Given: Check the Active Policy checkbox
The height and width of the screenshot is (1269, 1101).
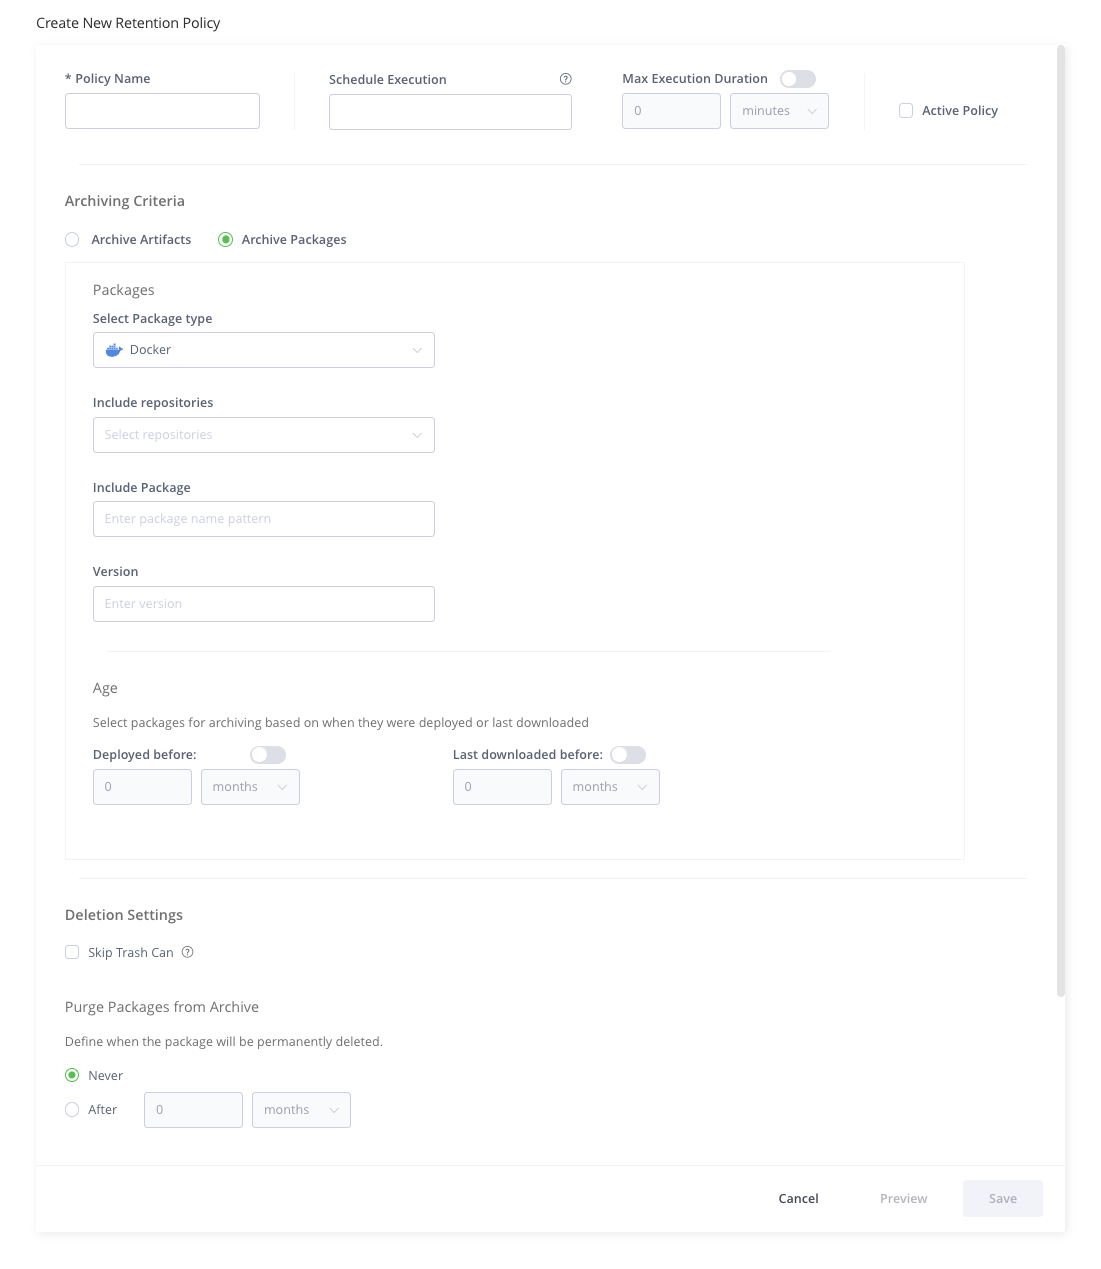Looking at the screenshot, I should click(906, 110).
